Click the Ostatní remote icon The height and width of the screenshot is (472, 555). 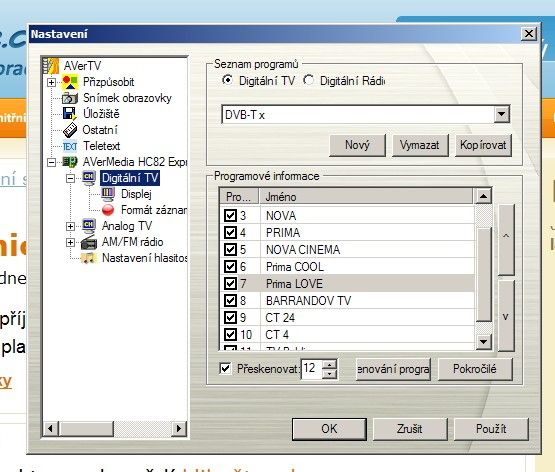pyautogui.click(x=70, y=130)
